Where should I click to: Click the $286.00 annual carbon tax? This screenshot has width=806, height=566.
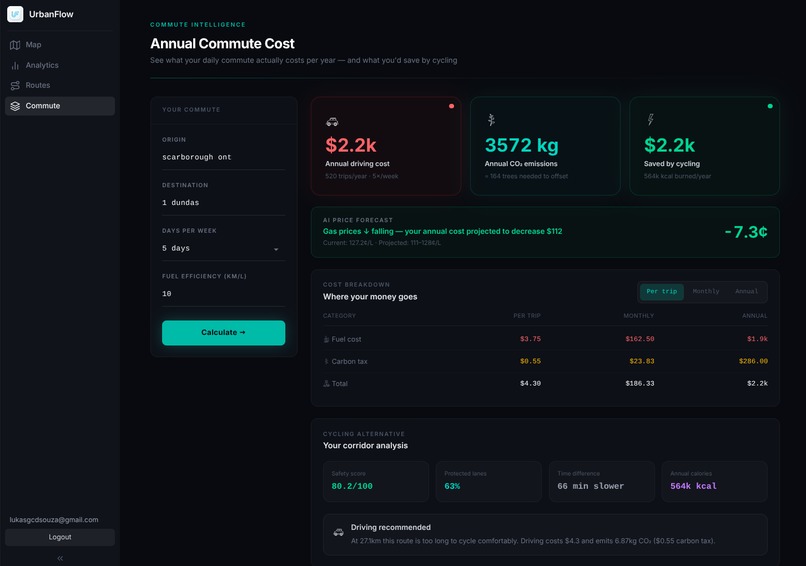pyautogui.click(x=753, y=361)
